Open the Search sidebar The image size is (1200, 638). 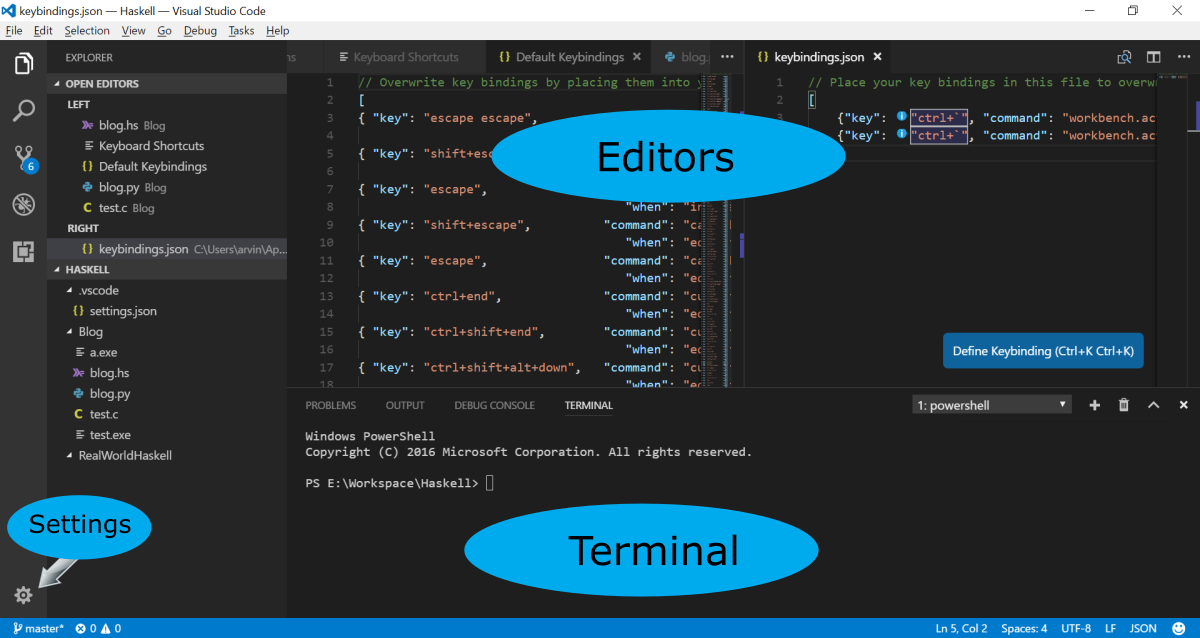pyautogui.click(x=22, y=110)
